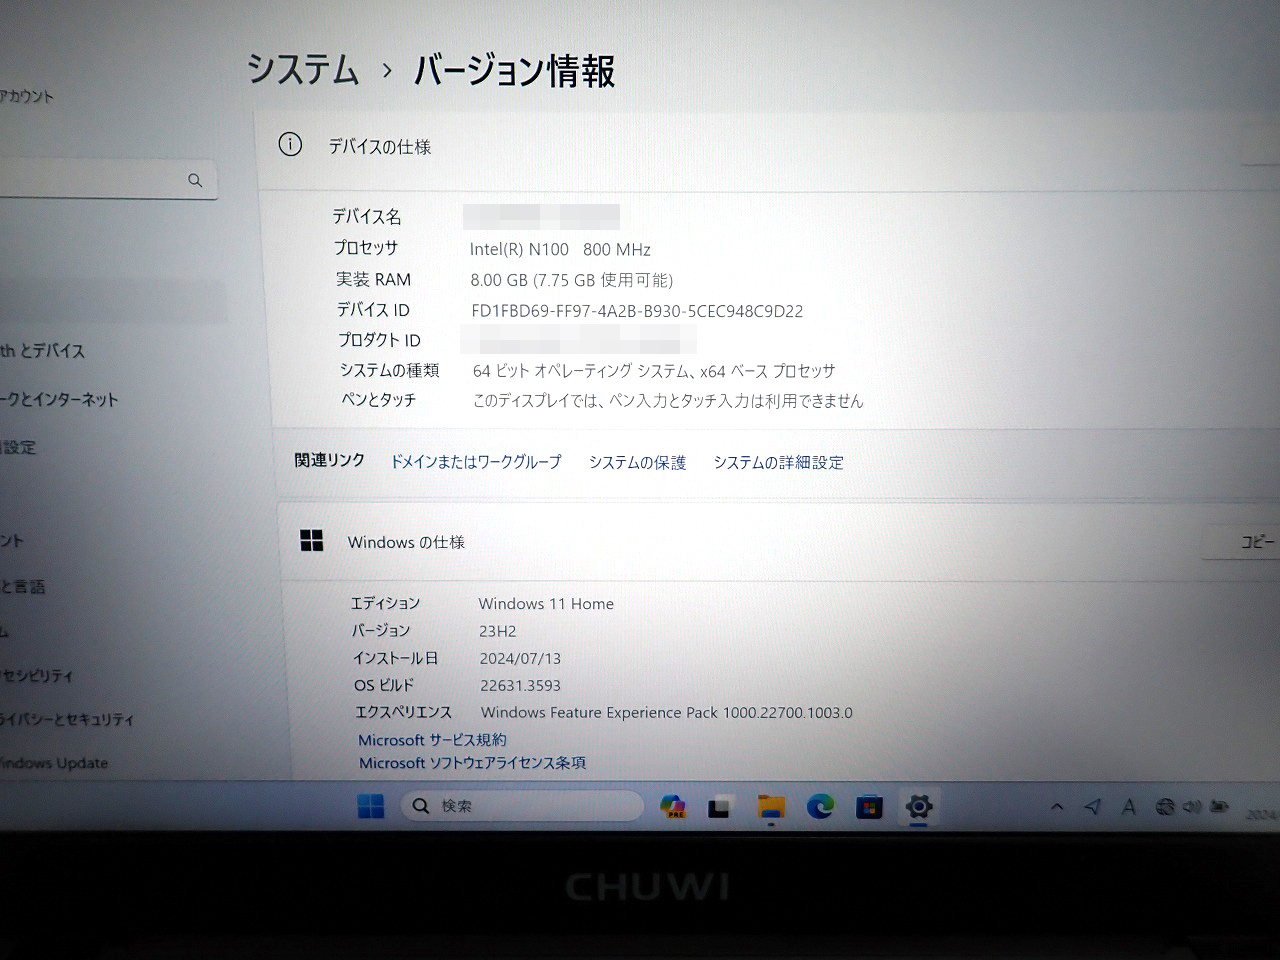Click edition value Windows 11 Home
The image size is (1280, 960).
546,604
